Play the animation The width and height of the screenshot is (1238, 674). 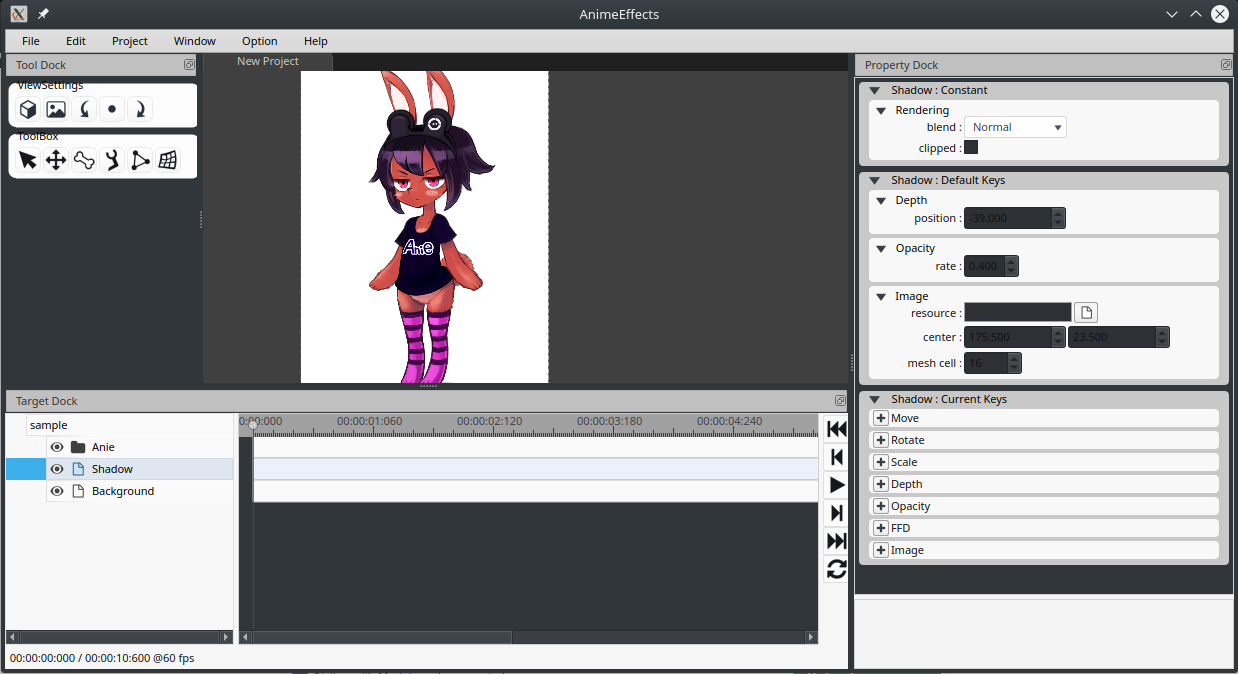point(837,485)
